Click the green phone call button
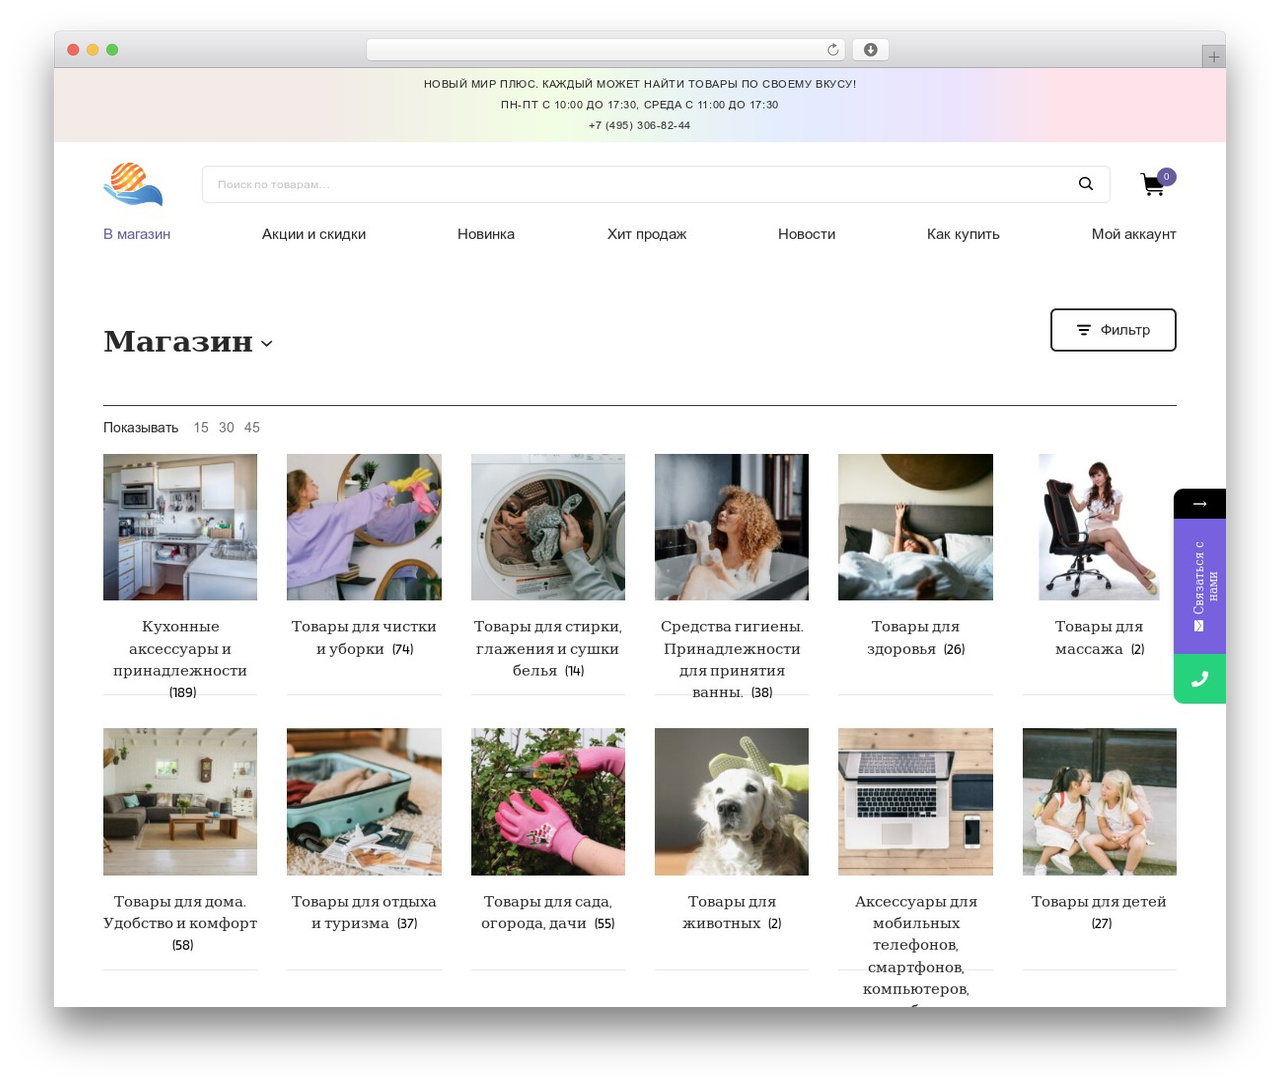 point(1200,679)
